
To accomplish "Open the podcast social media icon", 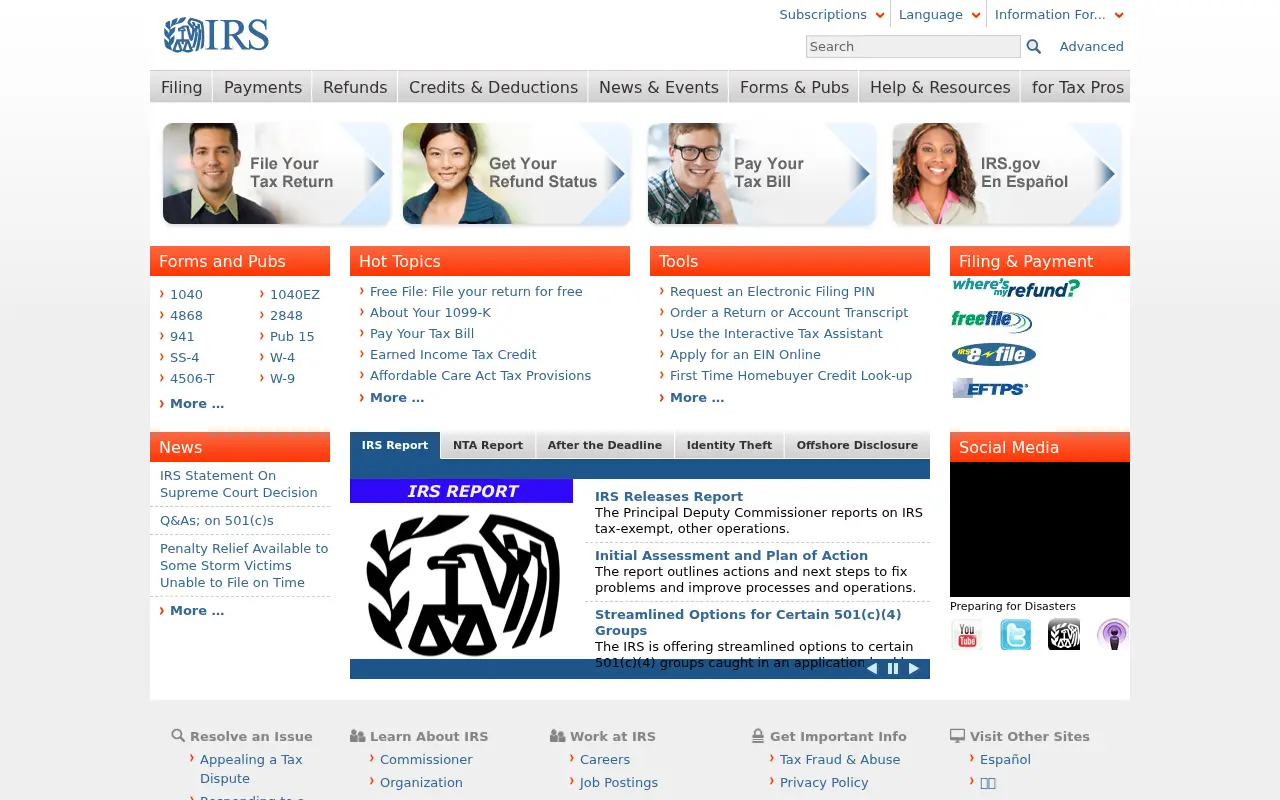I will click(1113, 635).
